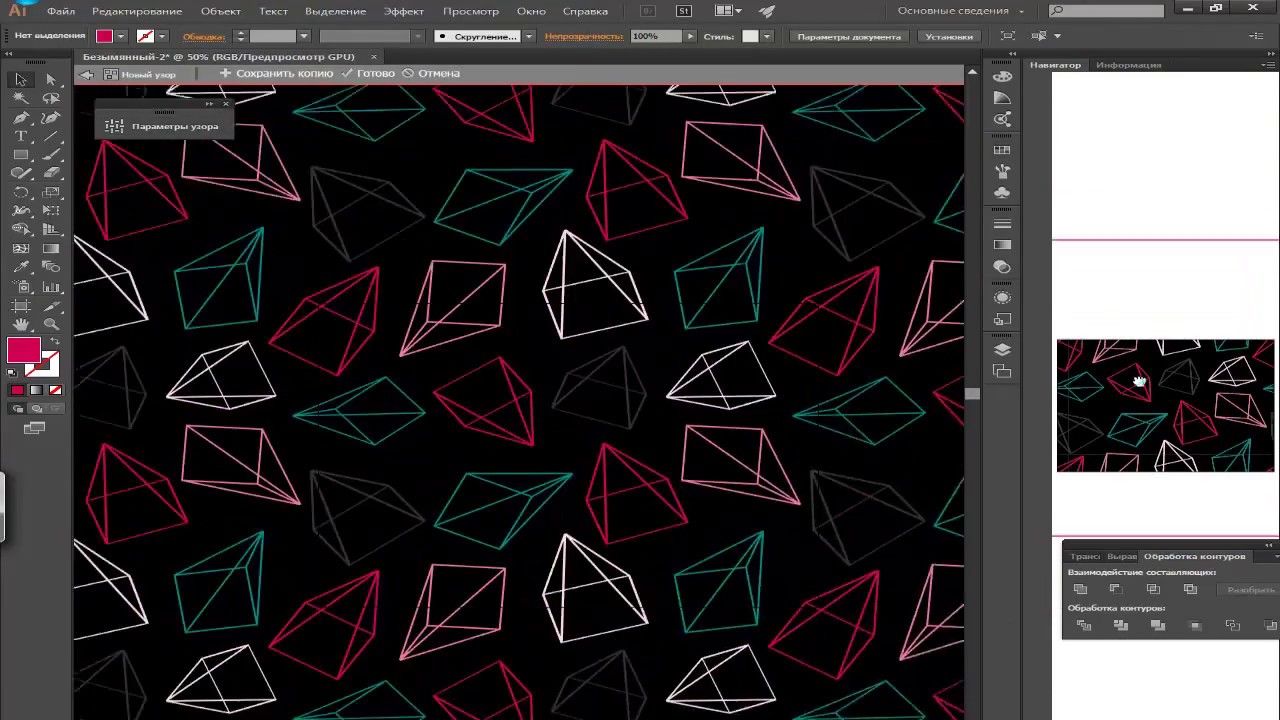Activate the Type tool
Image resolution: width=1280 pixels, height=720 pixels.
[21, 136]
